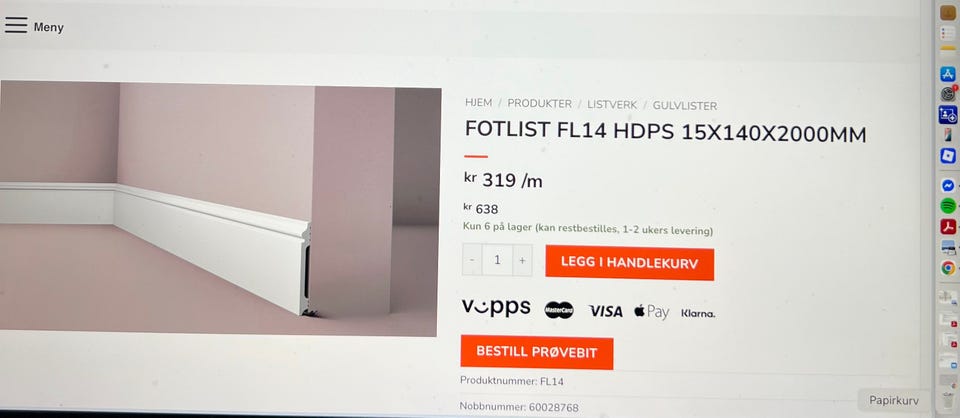The width and height of the screenshot is (960, 418).
Task: Click the Vipps payment logo
Action: pyautogui.click(x=496, y=307)
